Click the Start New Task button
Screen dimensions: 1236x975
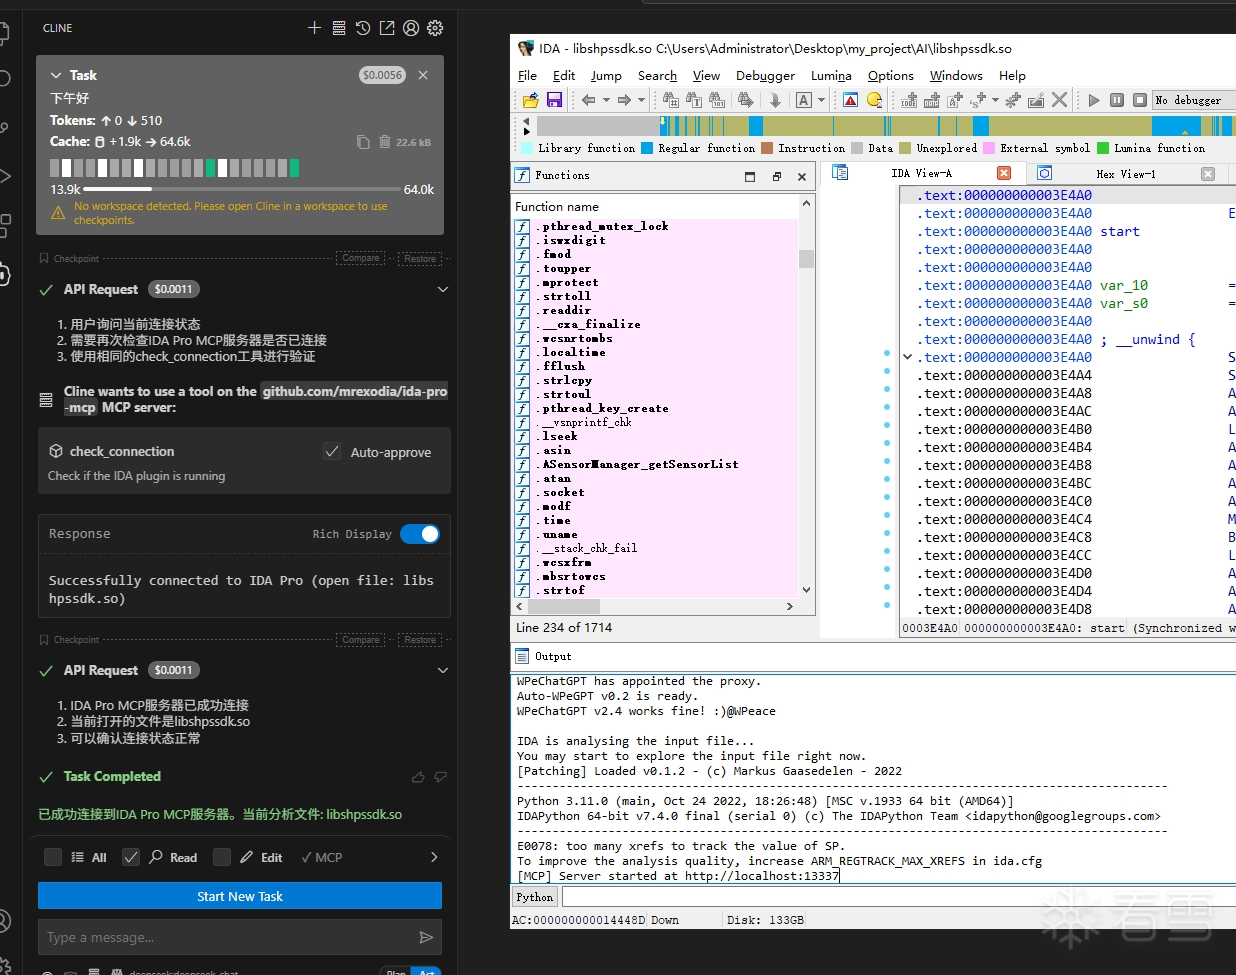(x=240, y=896)
